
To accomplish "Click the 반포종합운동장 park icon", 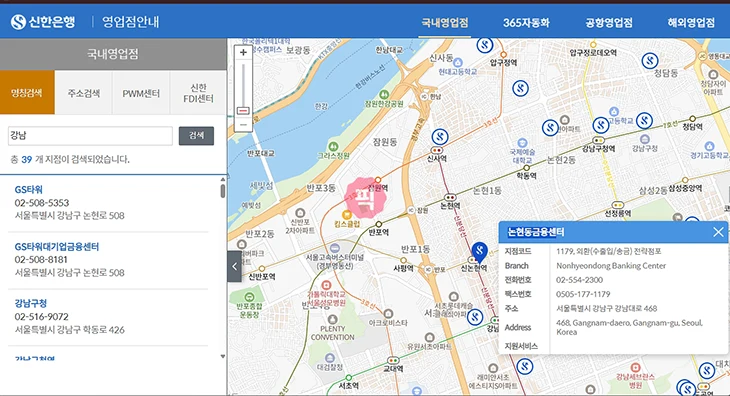I will point(250,296).
